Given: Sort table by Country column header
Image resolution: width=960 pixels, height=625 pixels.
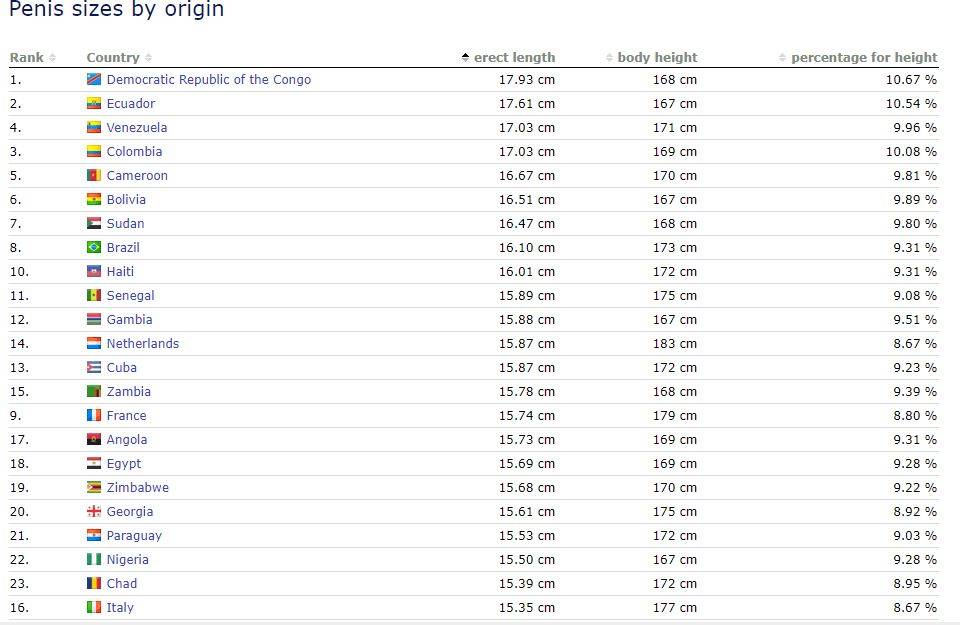Looking at the screenshot, I should (x=118, y=58).
